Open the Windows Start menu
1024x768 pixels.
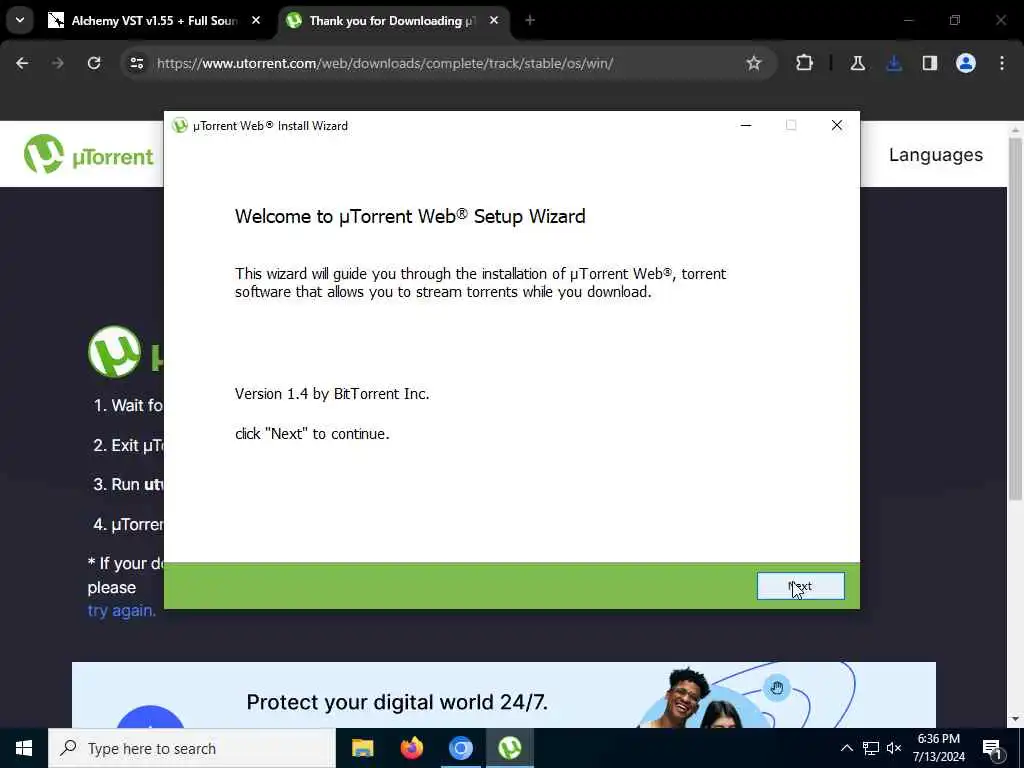pos(24,748)
